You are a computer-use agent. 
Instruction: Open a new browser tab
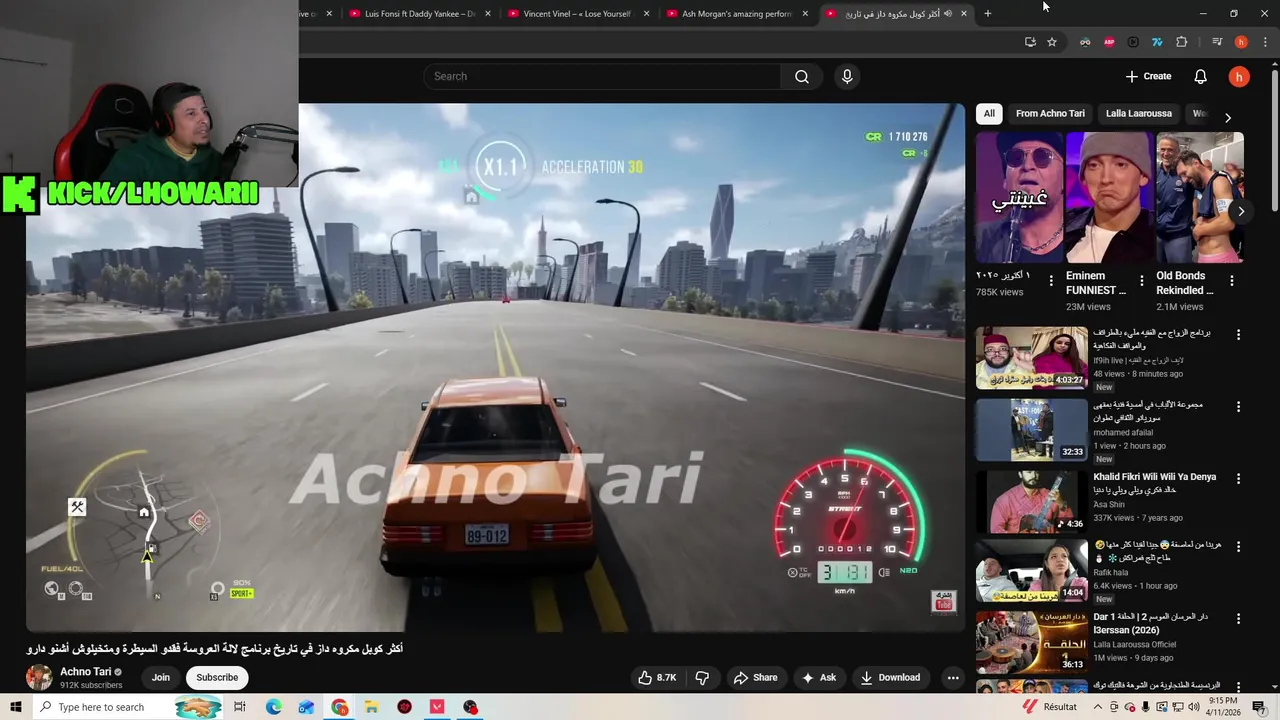(x=987, y=13)
